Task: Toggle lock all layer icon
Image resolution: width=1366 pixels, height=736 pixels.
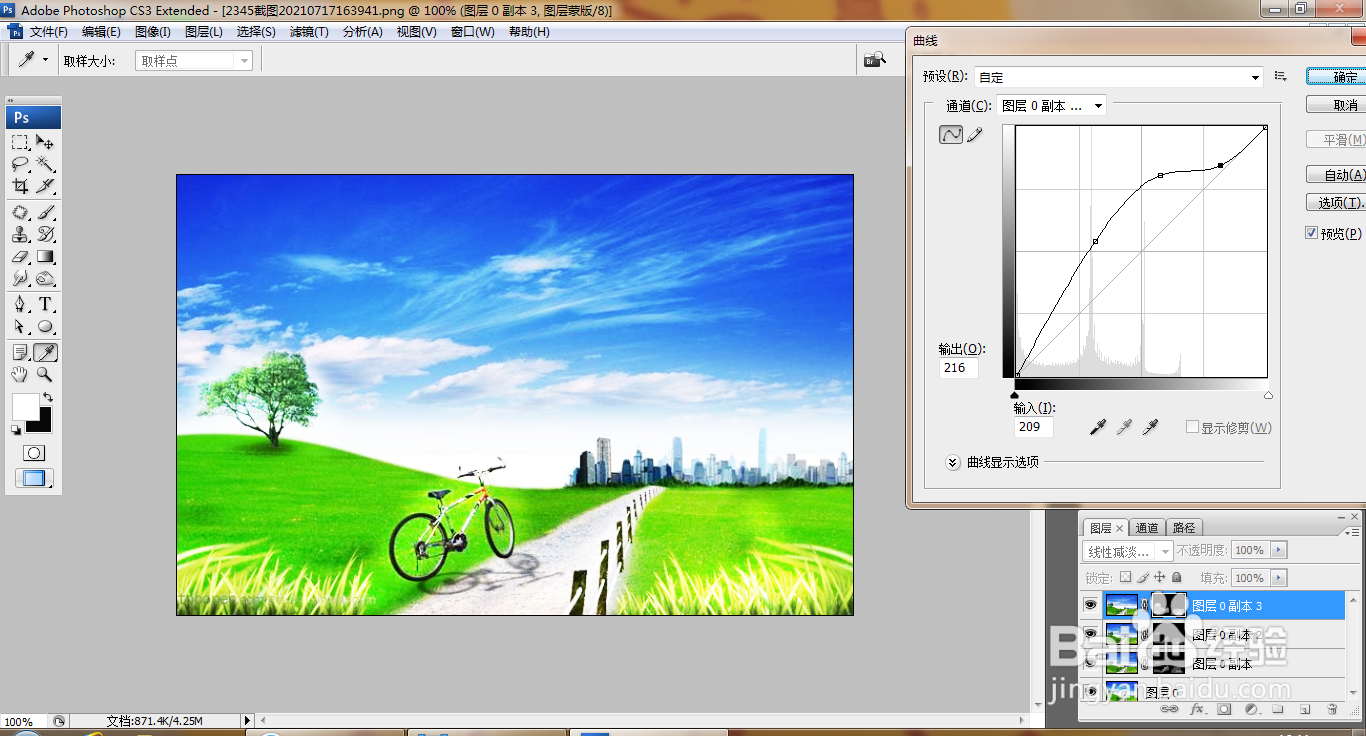Action: (x=1176, y=577)
